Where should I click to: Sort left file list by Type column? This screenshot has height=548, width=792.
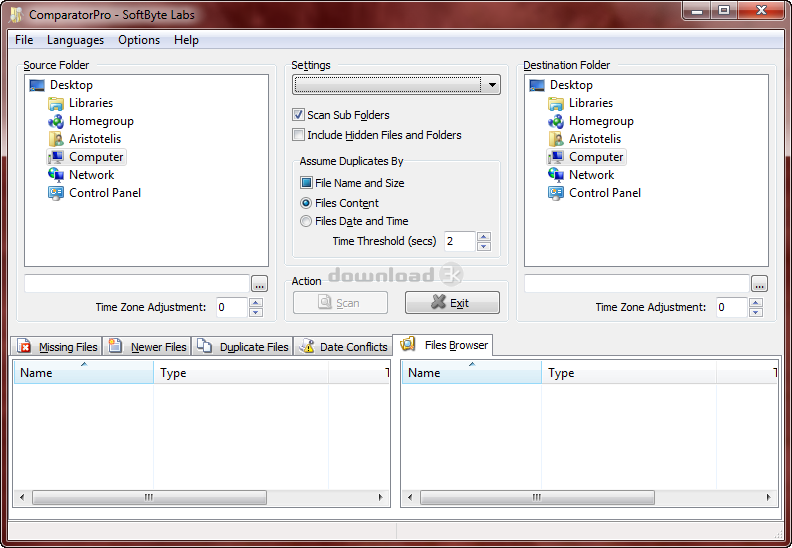point(241,373)
